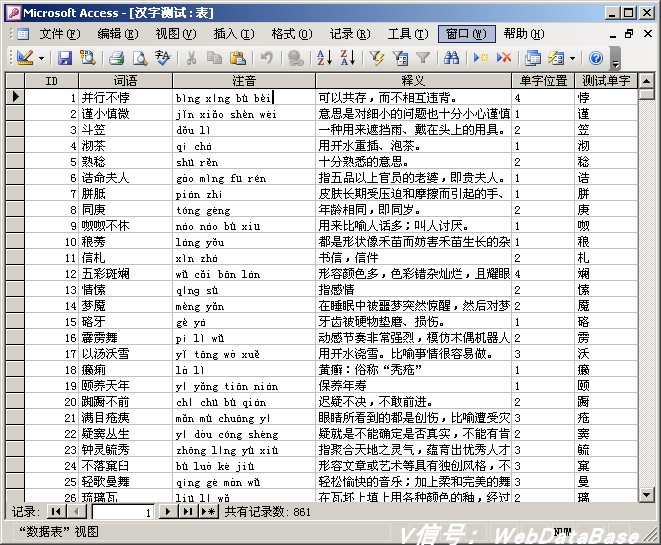Click the table control-menu icon beside 文件
Viewport: 661px width, 545px height.
[x=22, y=34]
